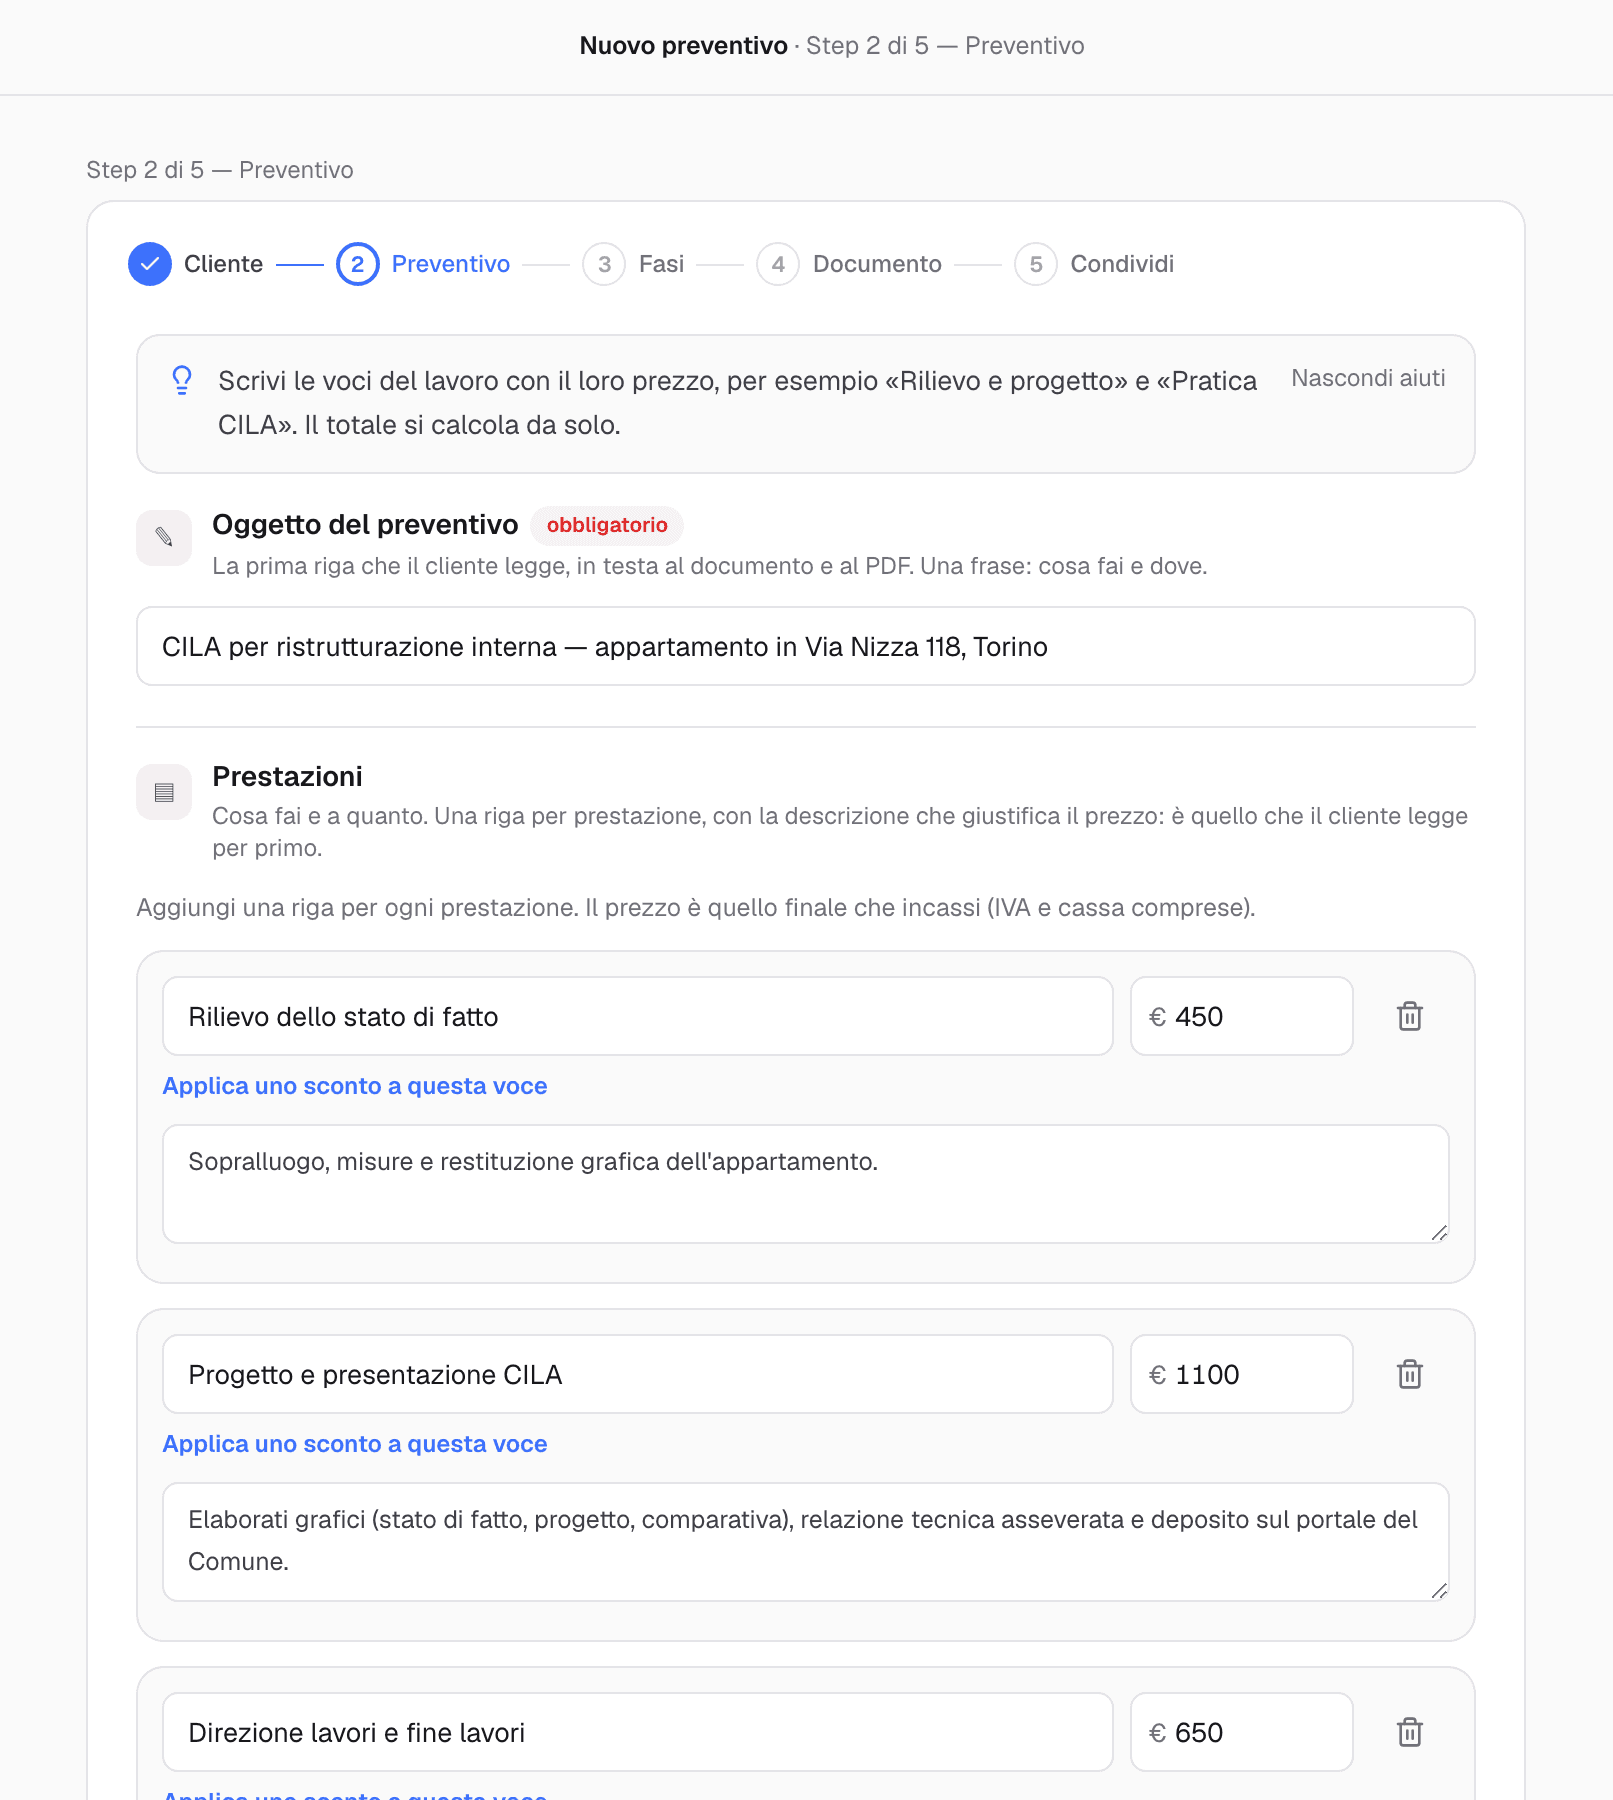1613x1800 pixels.
Task: Delete the Progetto e presentazione CILA row
Action: pos(1410,1374)
